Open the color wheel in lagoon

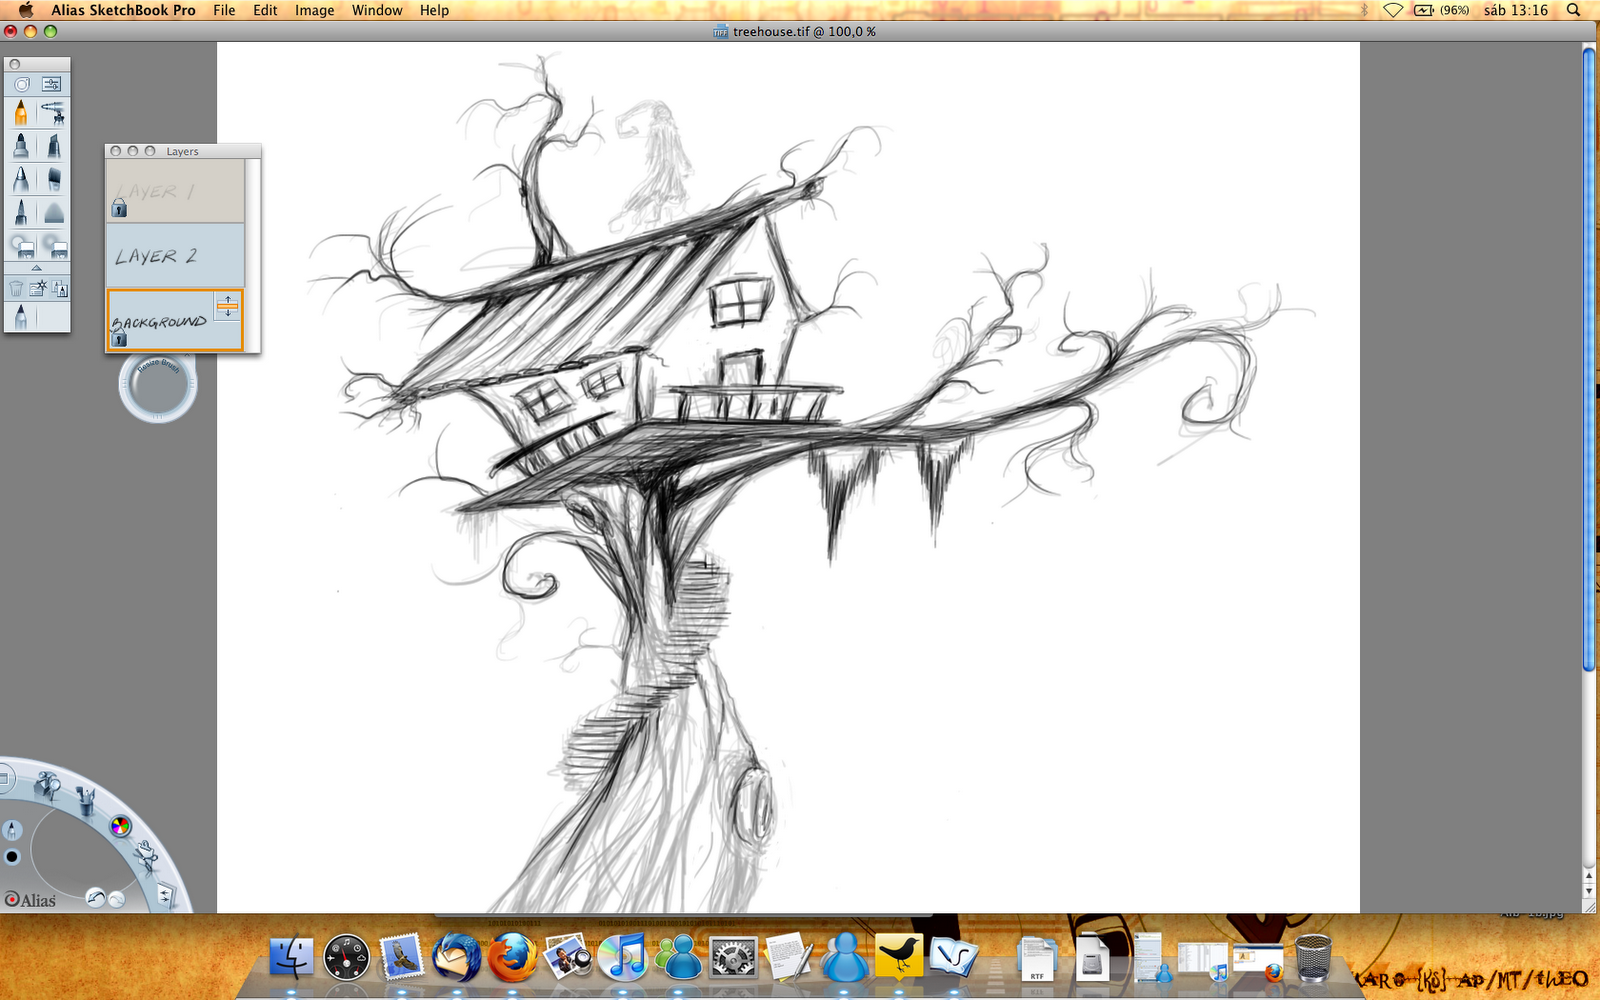pyautogui.click(x=120, y=826)
